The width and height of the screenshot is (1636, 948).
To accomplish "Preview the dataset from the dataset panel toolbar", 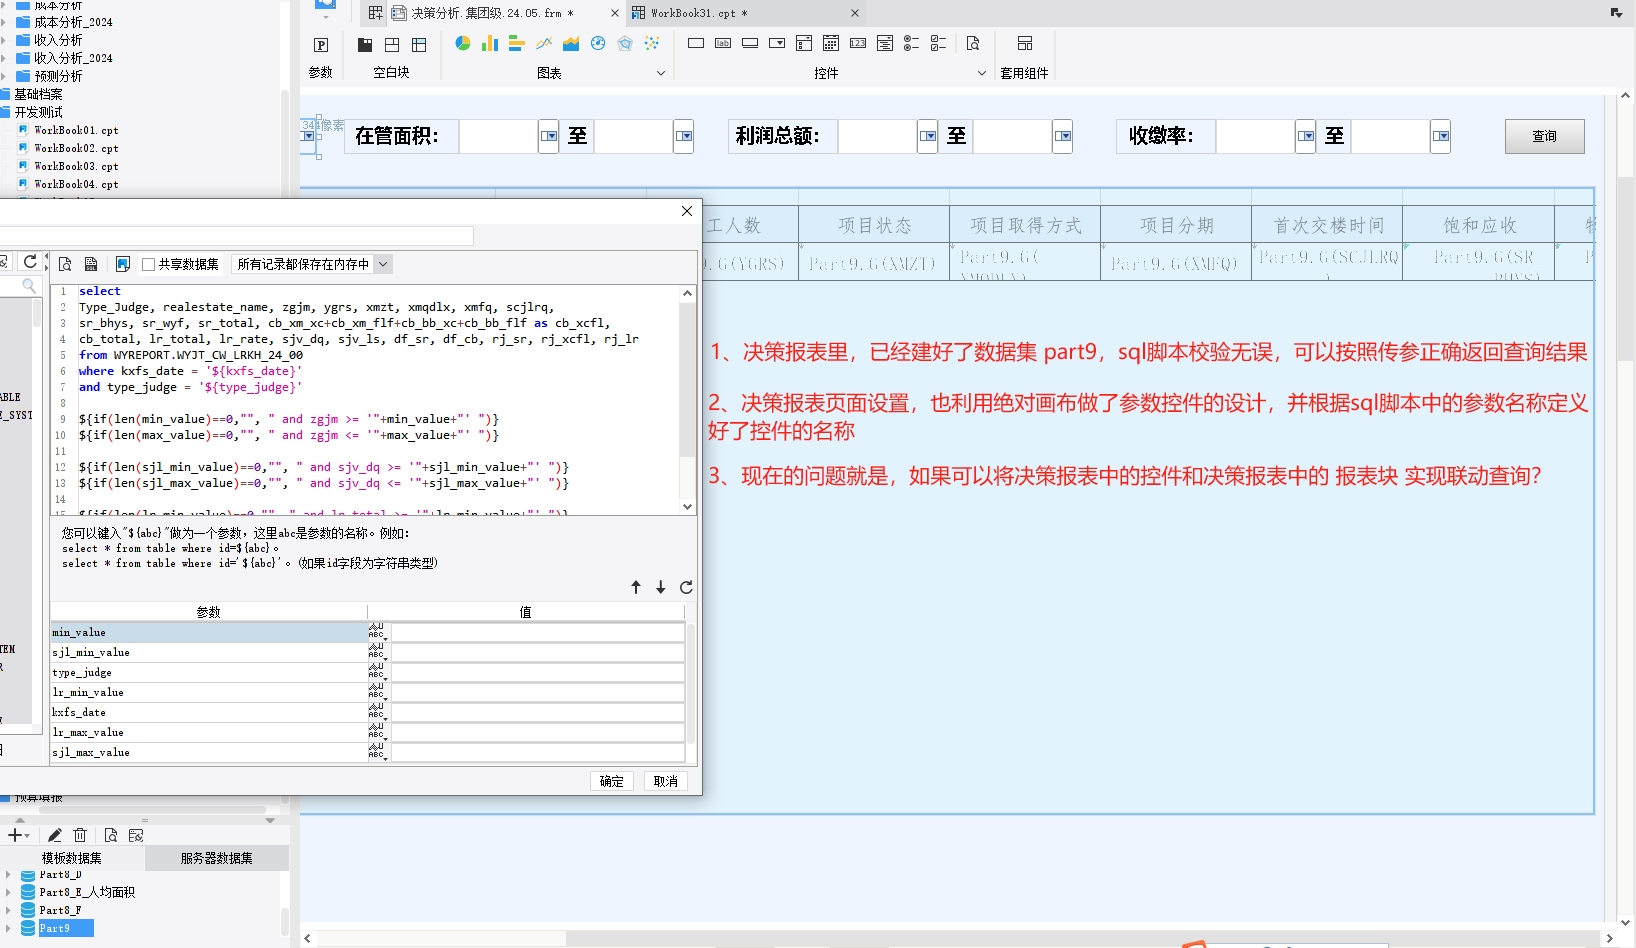I will pyautogui.click(x=111, y=835).
